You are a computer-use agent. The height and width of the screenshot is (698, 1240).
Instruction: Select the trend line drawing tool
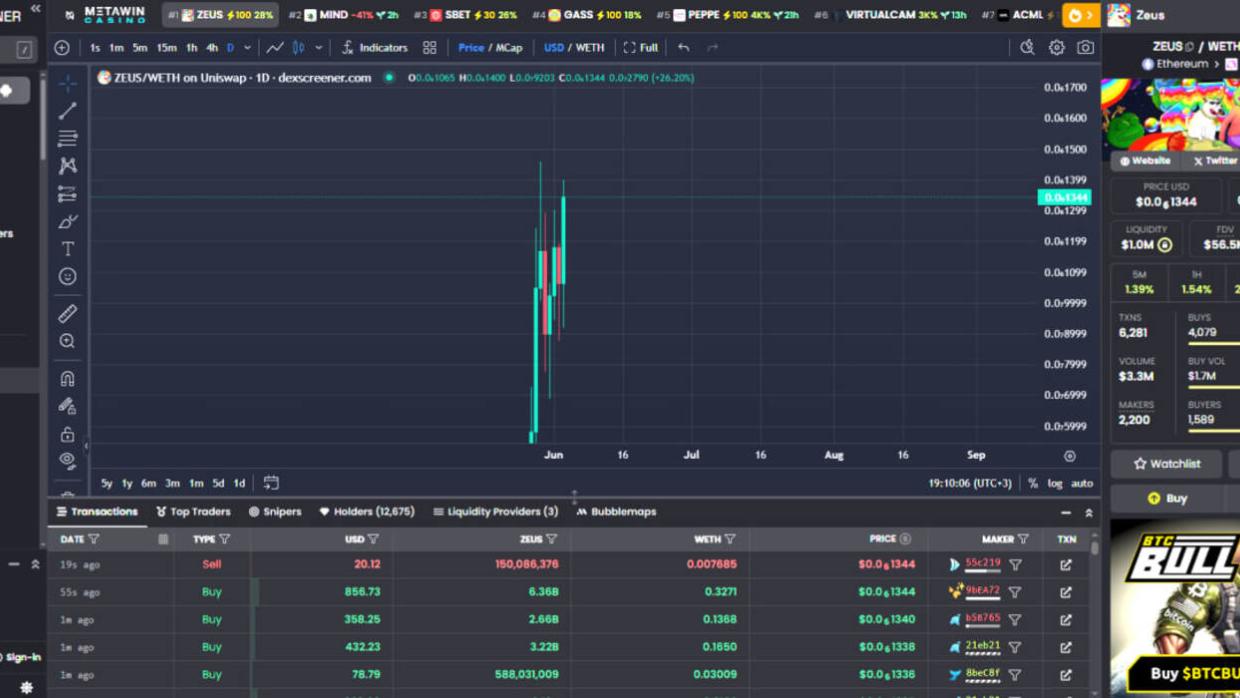(x=67, y=111)
